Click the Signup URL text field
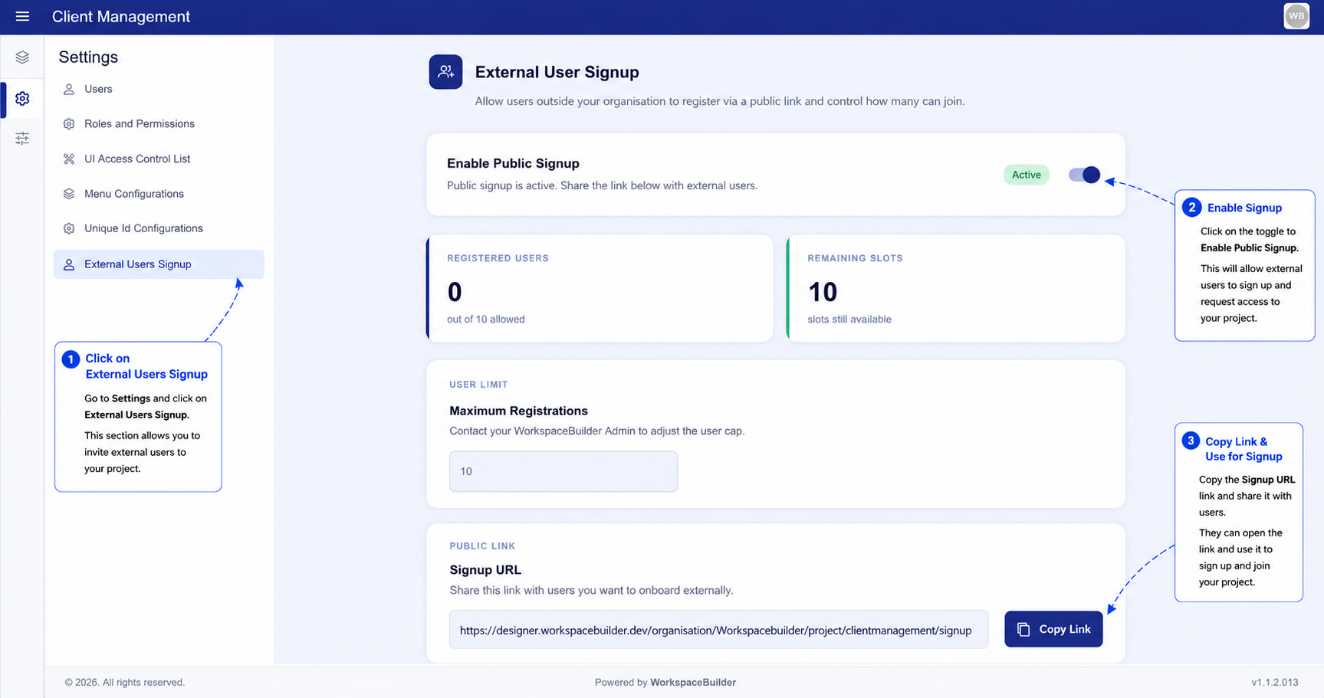 pos(718,630)
